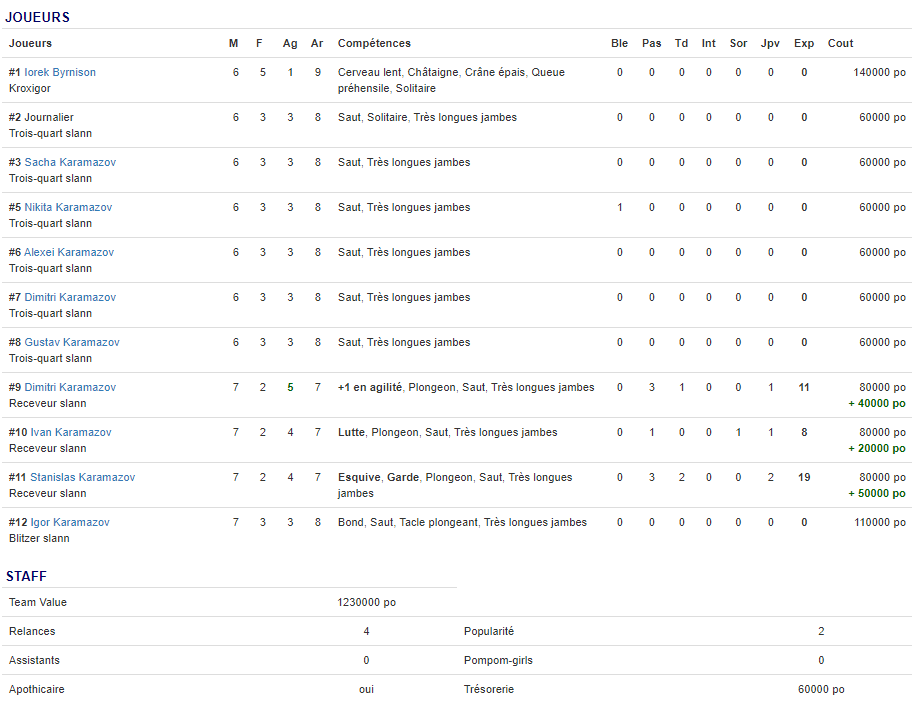917x710 pixels.
Task: Click the Gustav Karamazov name link
Action: 72,342
